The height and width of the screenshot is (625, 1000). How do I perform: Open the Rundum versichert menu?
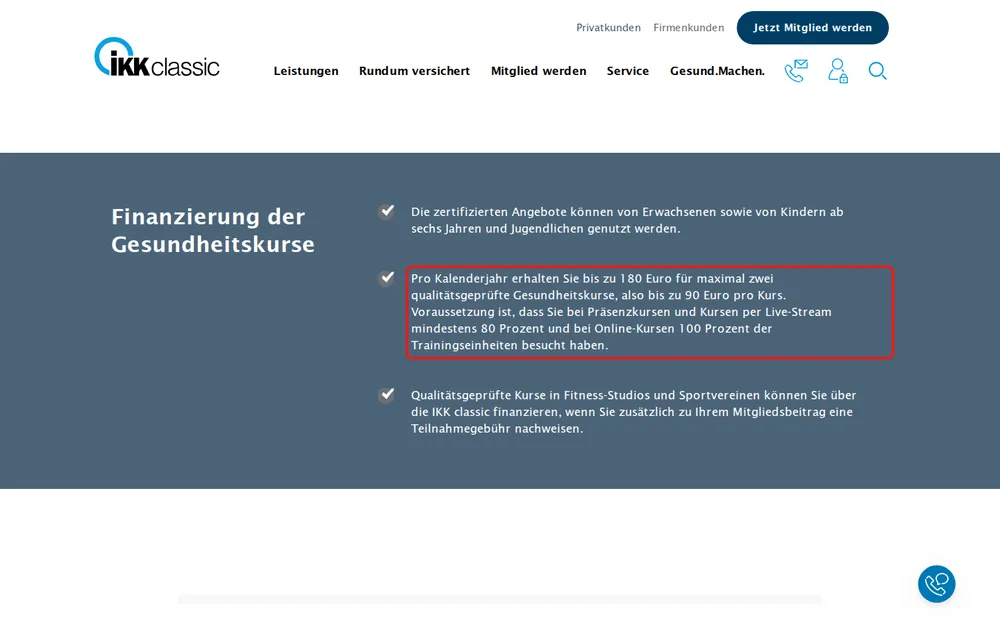tap(415, 71)
